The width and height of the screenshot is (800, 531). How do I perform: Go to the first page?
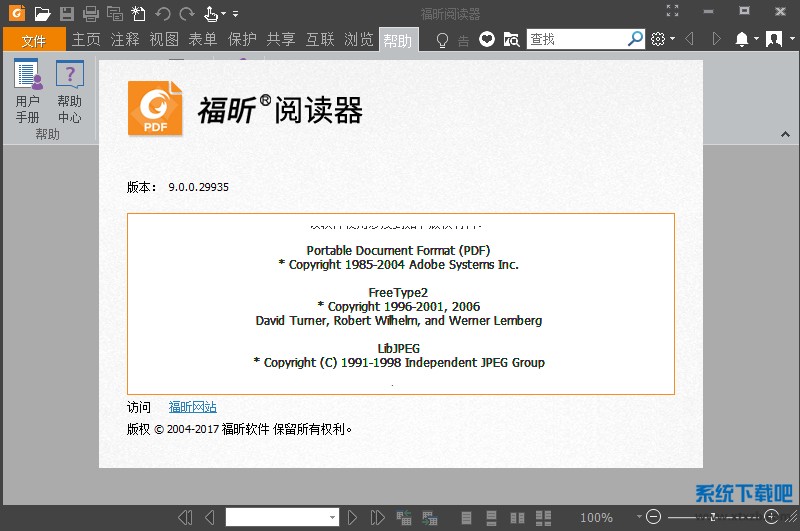tap(185, 518)
